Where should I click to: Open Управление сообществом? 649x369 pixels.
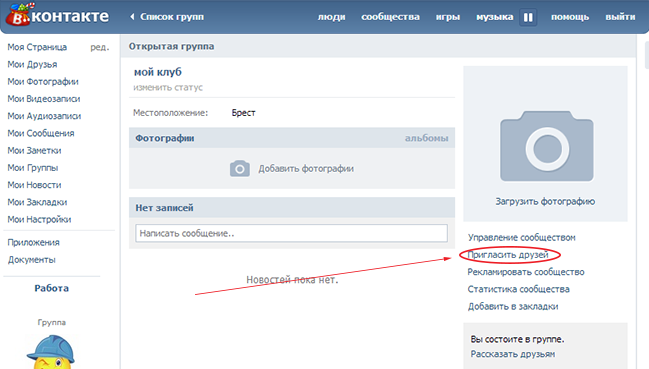522,237
